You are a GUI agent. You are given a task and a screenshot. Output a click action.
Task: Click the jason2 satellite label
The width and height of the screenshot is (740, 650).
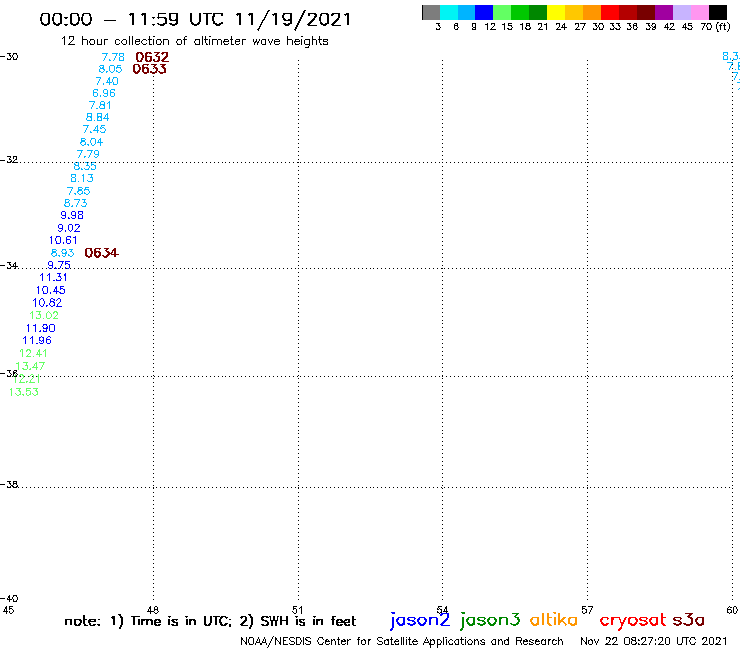pos(420,621)
